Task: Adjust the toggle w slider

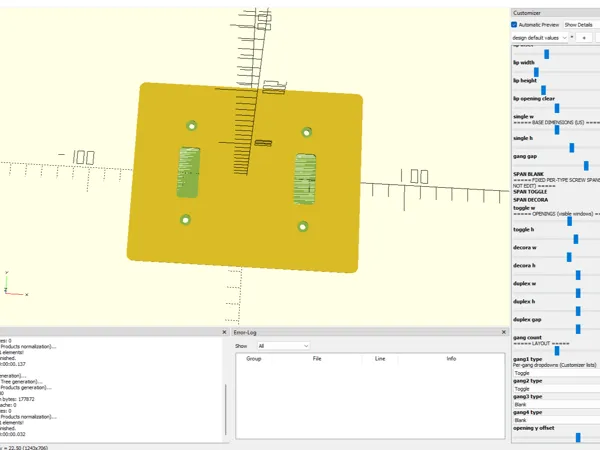Action: [x=569, y=221]
